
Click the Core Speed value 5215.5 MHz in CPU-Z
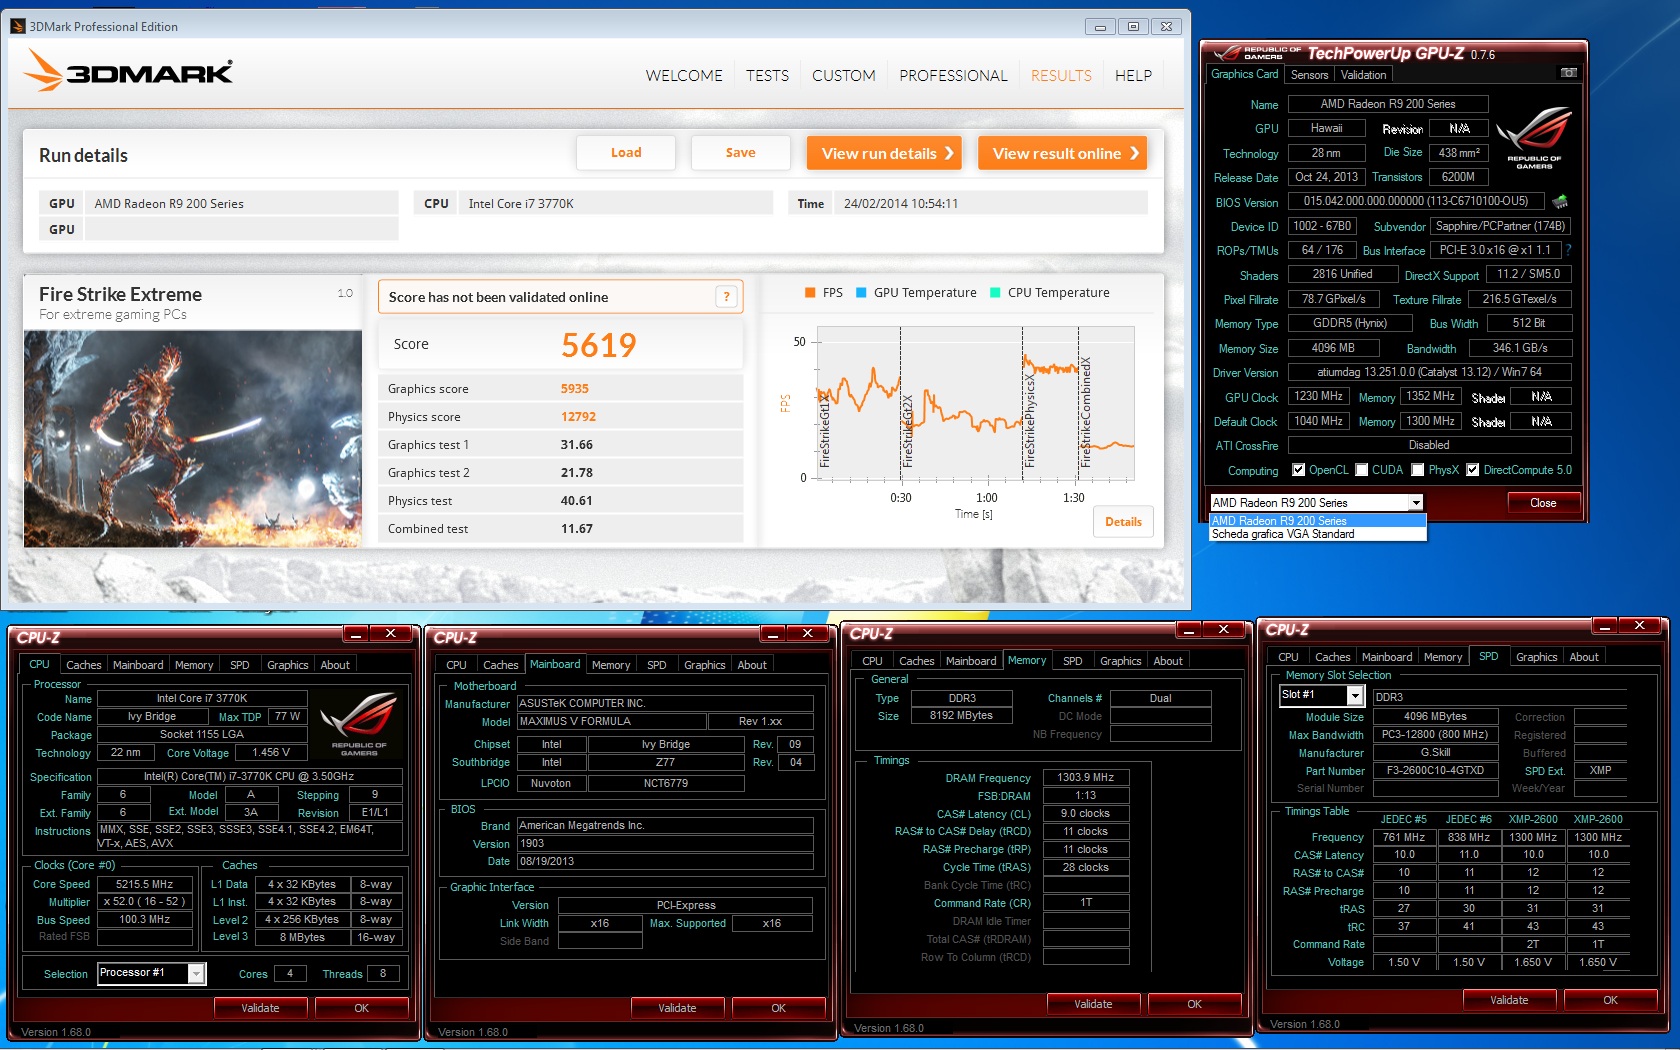[x=145, y=884]
